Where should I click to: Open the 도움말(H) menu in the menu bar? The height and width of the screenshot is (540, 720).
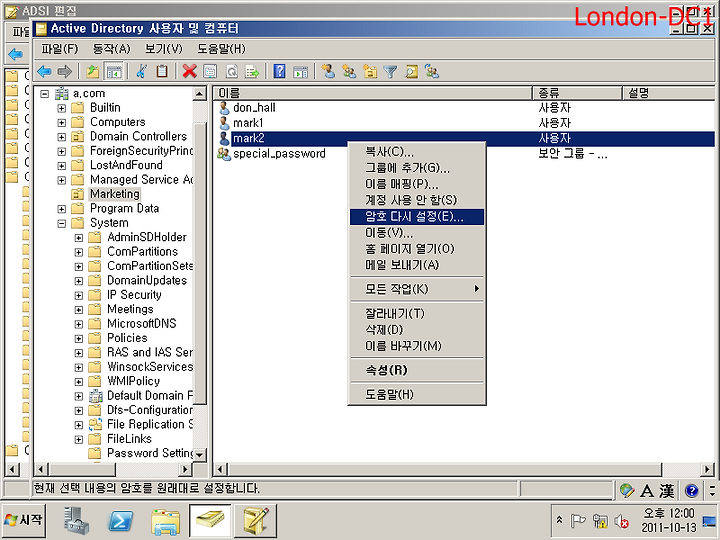[x=221, y=49]
